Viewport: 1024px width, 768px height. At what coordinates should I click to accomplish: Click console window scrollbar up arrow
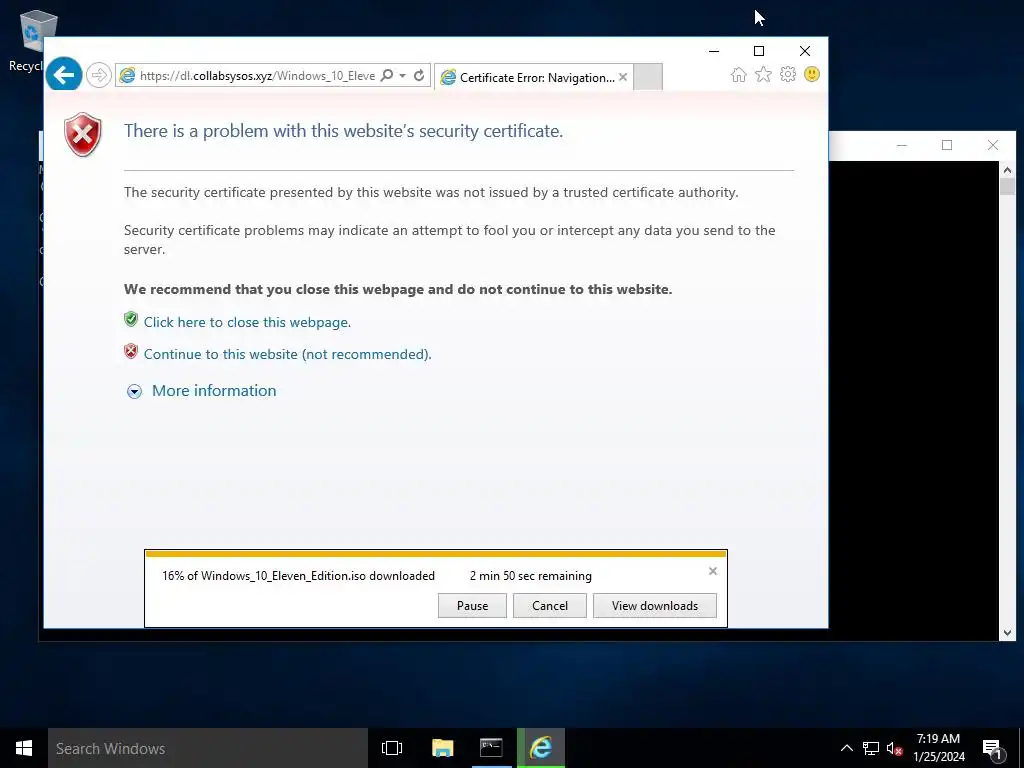pyautogui.click(x=1007, y=170)
